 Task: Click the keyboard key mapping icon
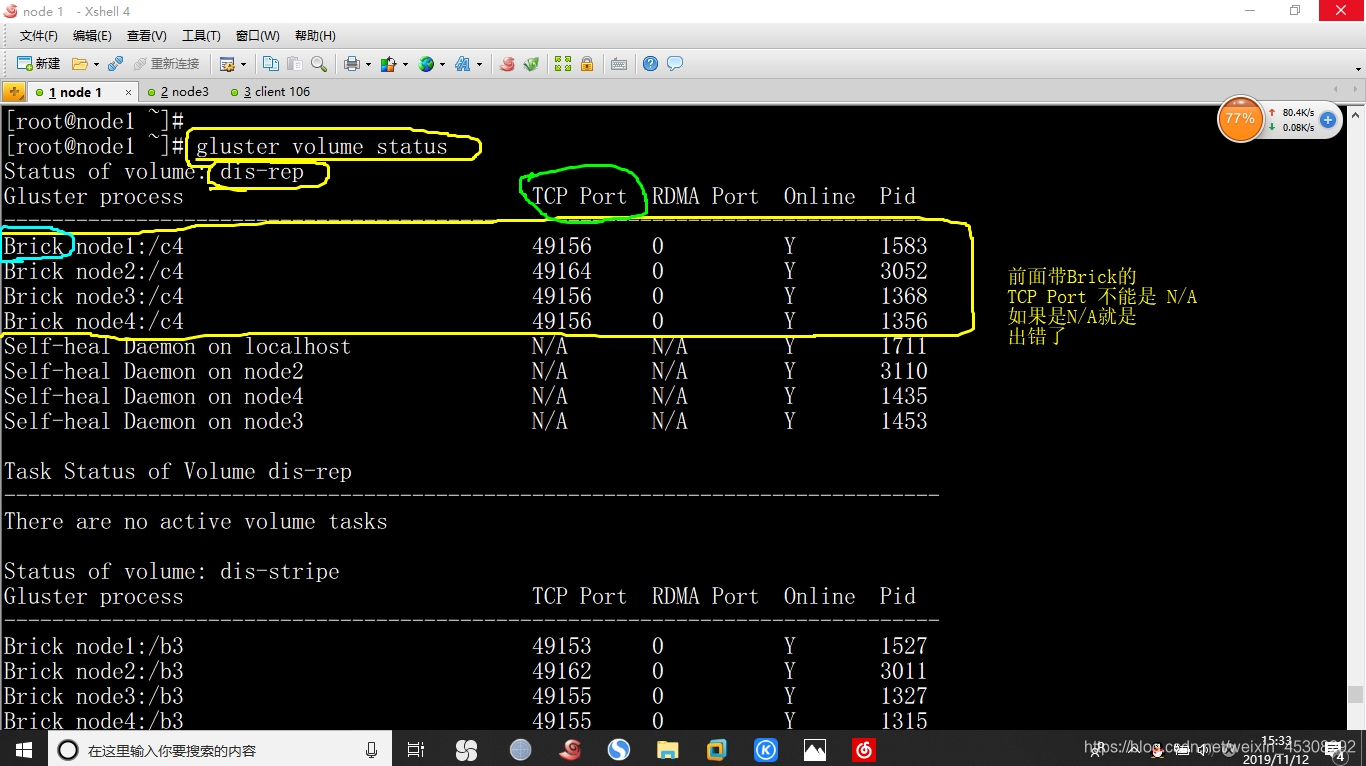619,64
